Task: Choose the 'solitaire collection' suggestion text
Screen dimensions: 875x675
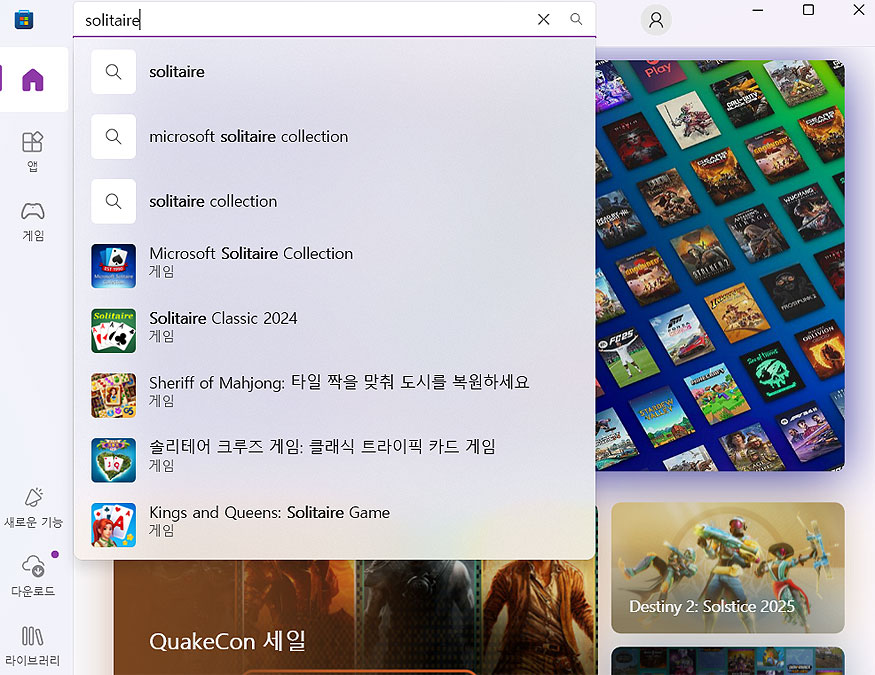Action: pyautogui.click(x=213, y=201)
